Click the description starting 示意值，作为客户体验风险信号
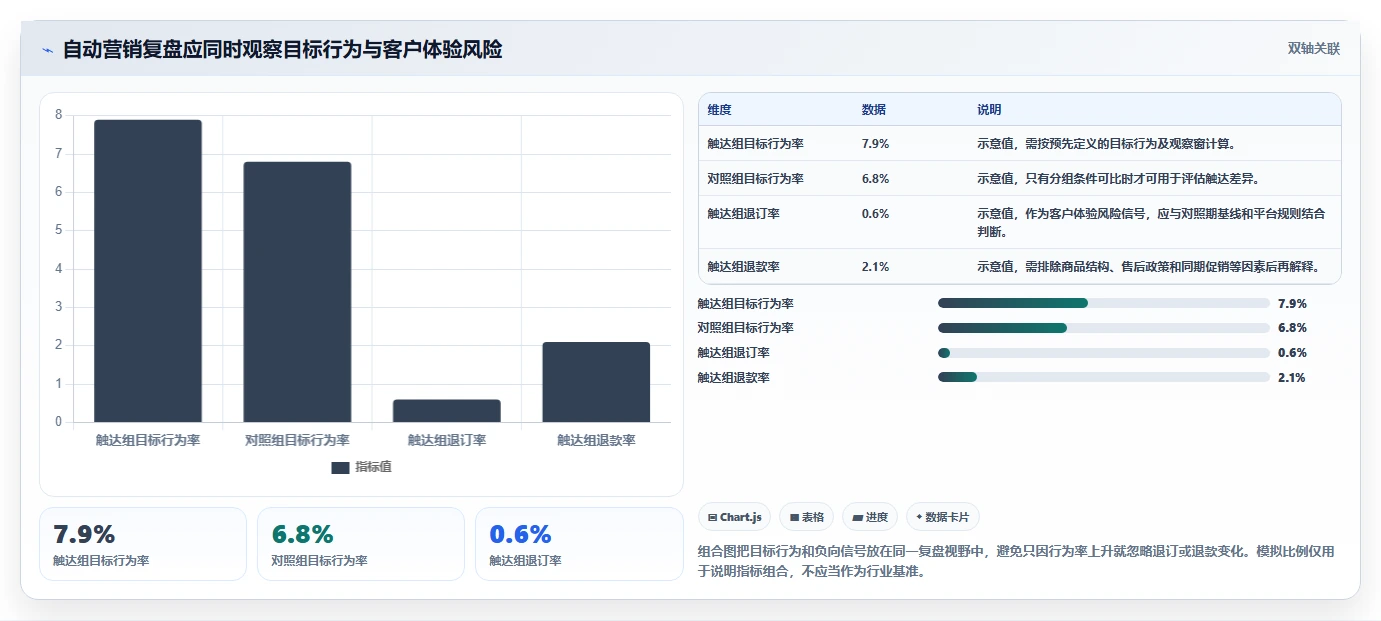 click(1151, 223)
